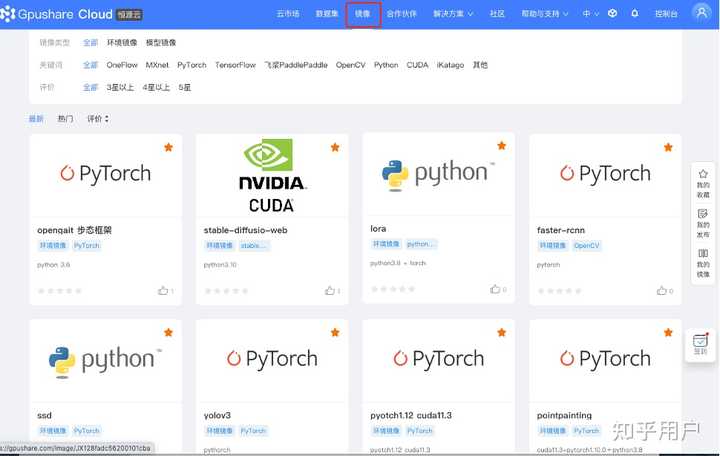
Task: Open notifications bell icon
Action: click(x=635, y=13)
